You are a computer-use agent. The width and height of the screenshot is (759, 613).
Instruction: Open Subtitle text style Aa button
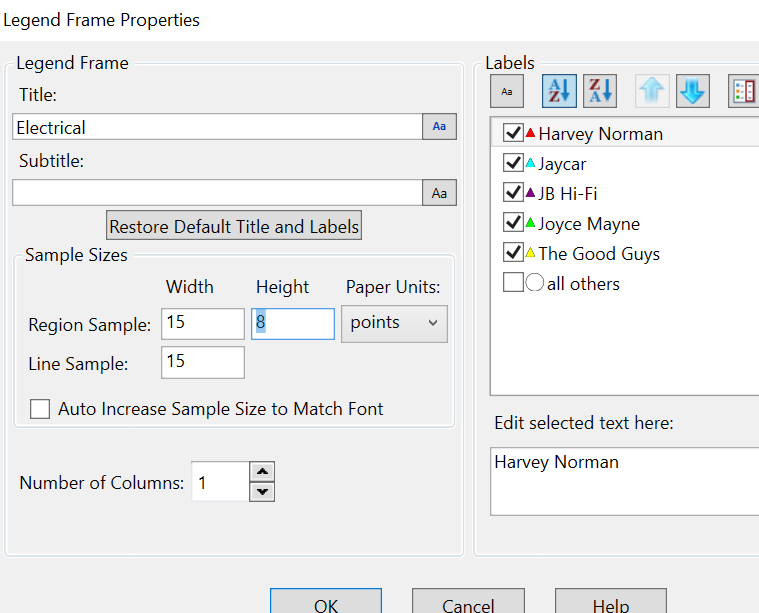(x=439, y=193)
